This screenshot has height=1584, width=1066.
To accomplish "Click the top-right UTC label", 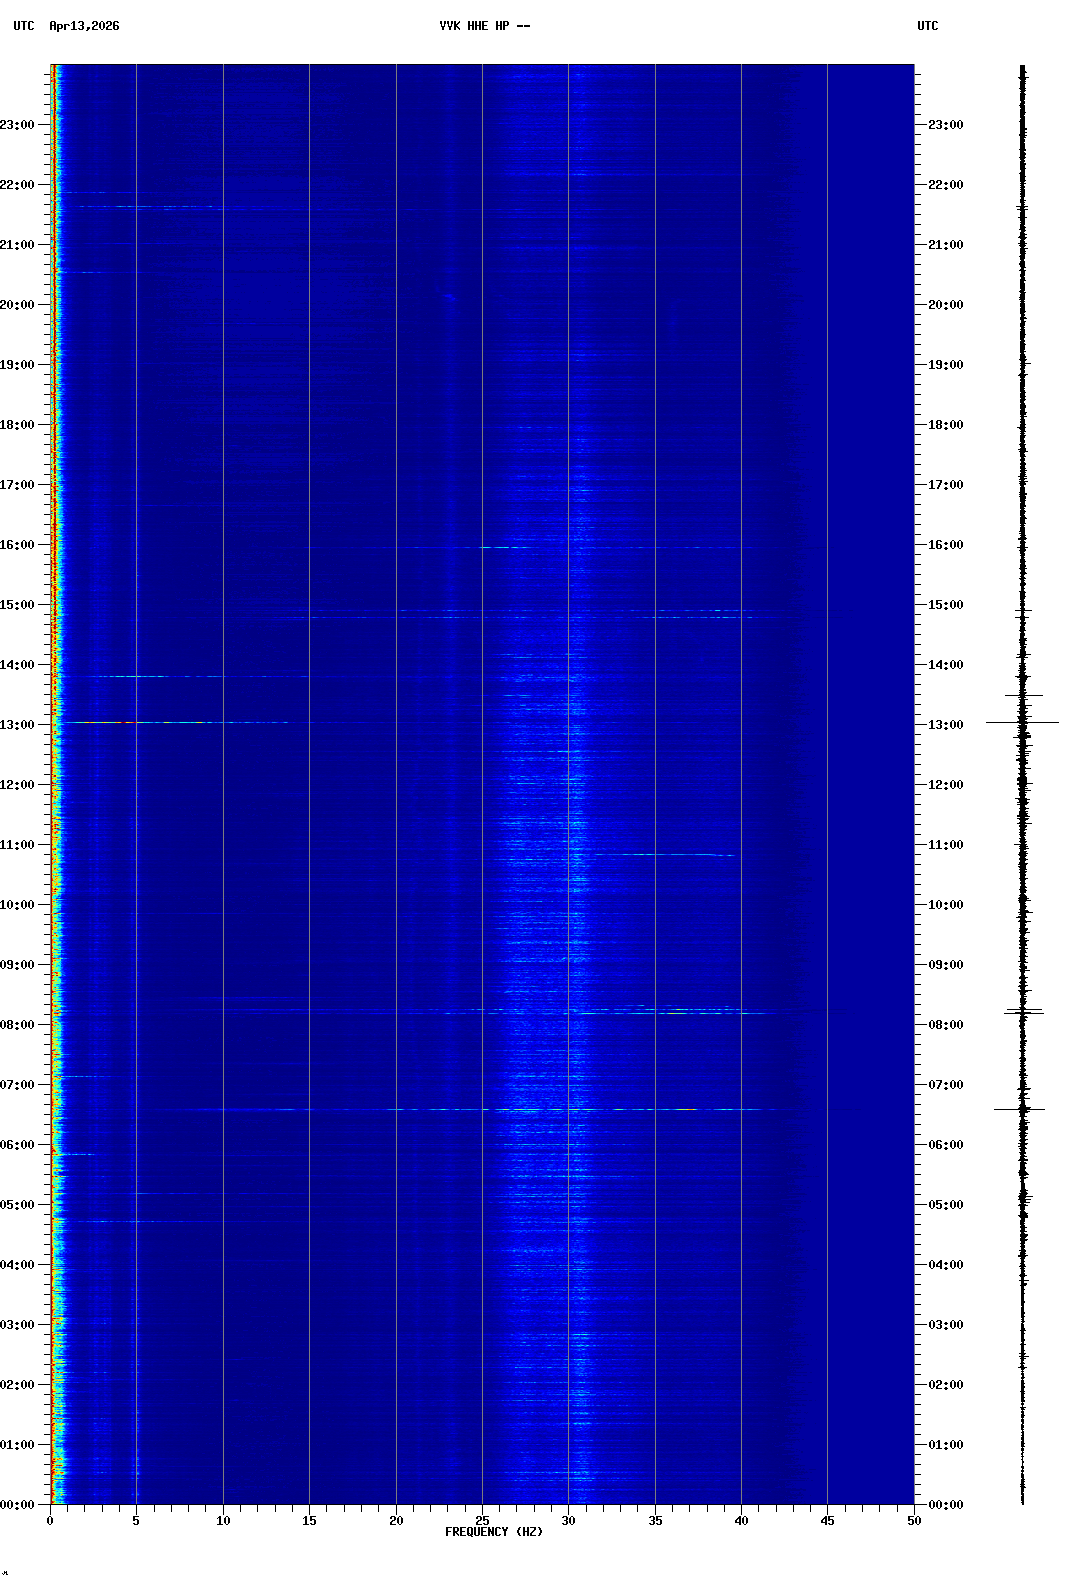I will coord(927,26).
